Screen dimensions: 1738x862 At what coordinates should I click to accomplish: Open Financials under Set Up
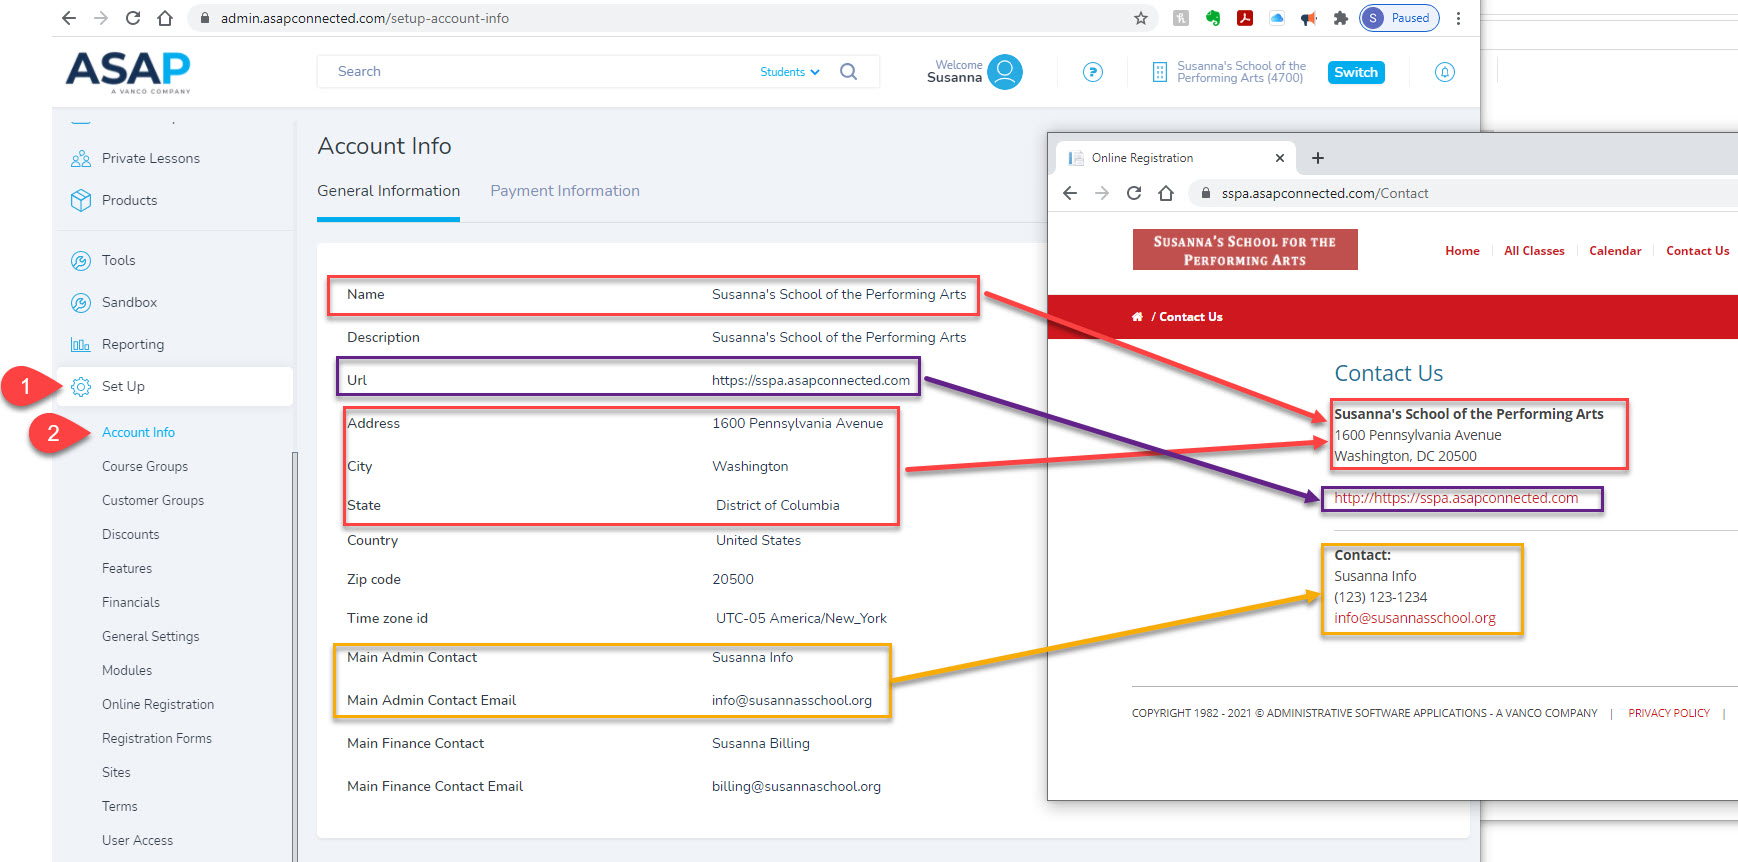click(131, 602)
